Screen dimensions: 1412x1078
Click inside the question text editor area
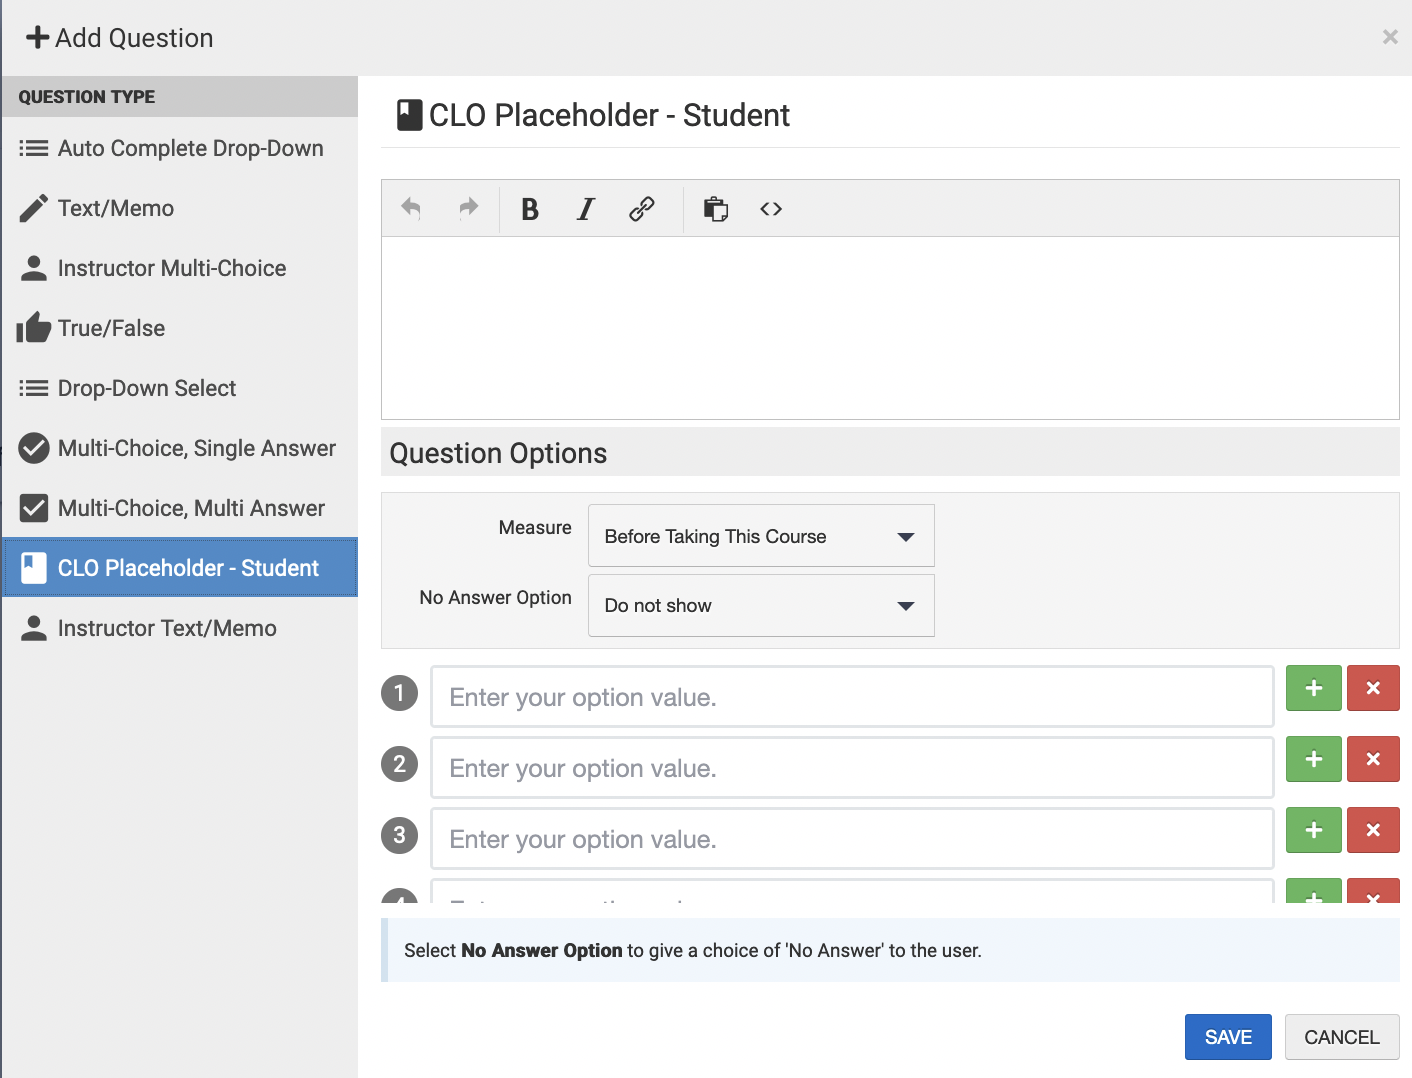tap(890, 328)
